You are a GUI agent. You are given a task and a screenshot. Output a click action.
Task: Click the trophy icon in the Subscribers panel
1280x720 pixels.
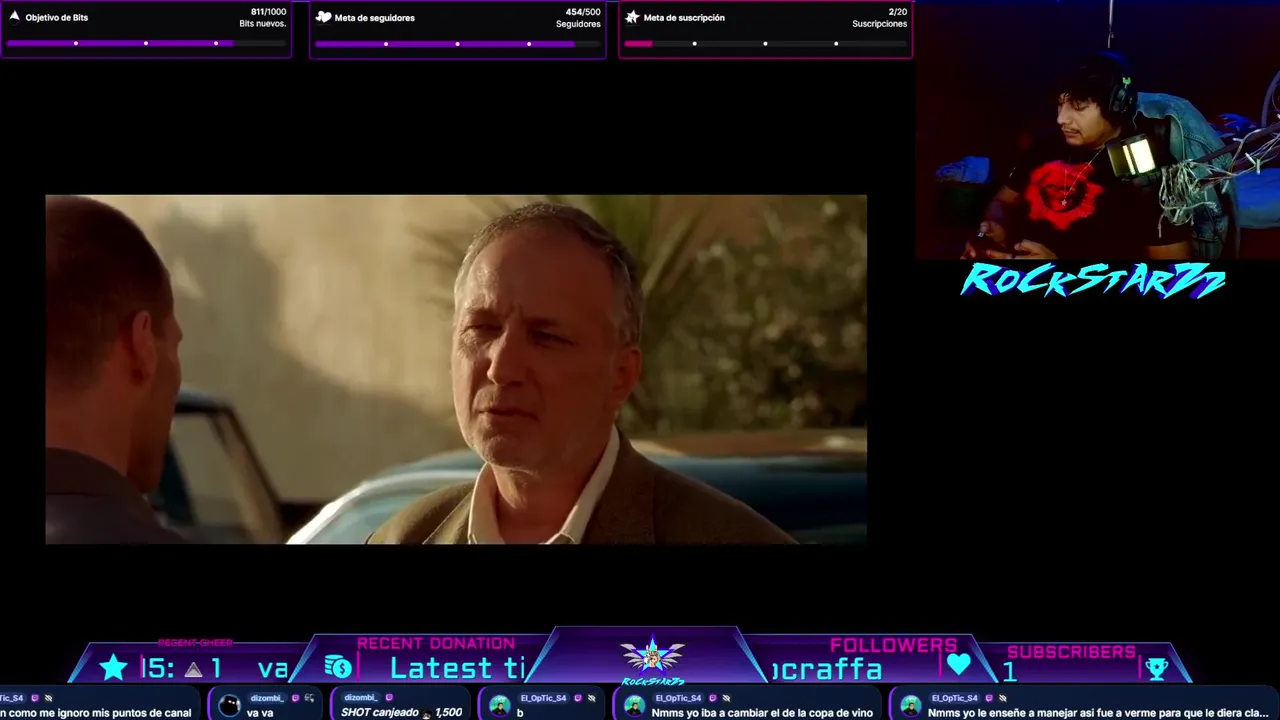click(1157, 668)
